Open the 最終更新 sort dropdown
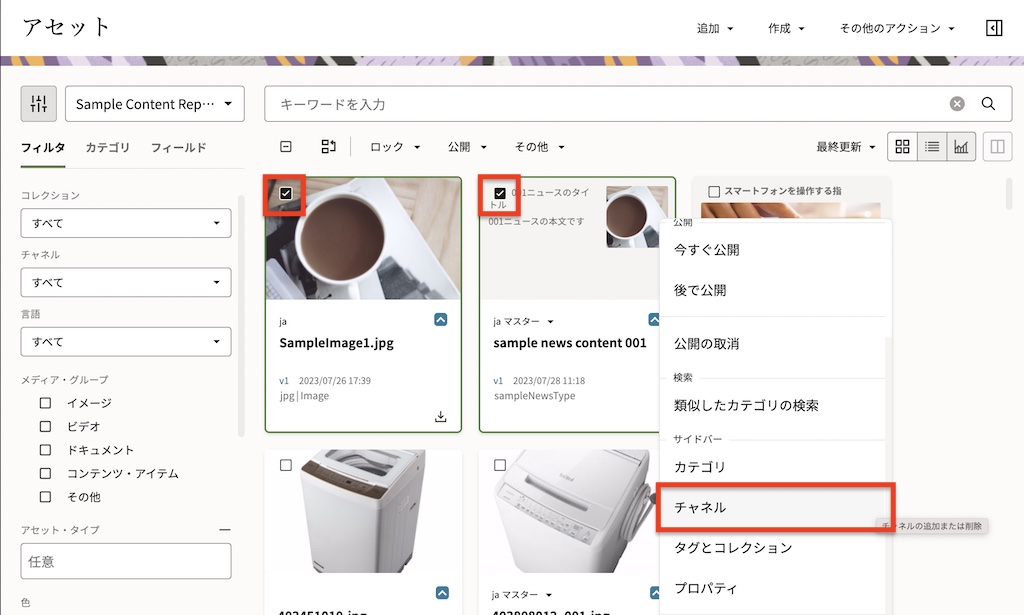Viewport: 1024px width, 615px height. click(x=843, y=146)
